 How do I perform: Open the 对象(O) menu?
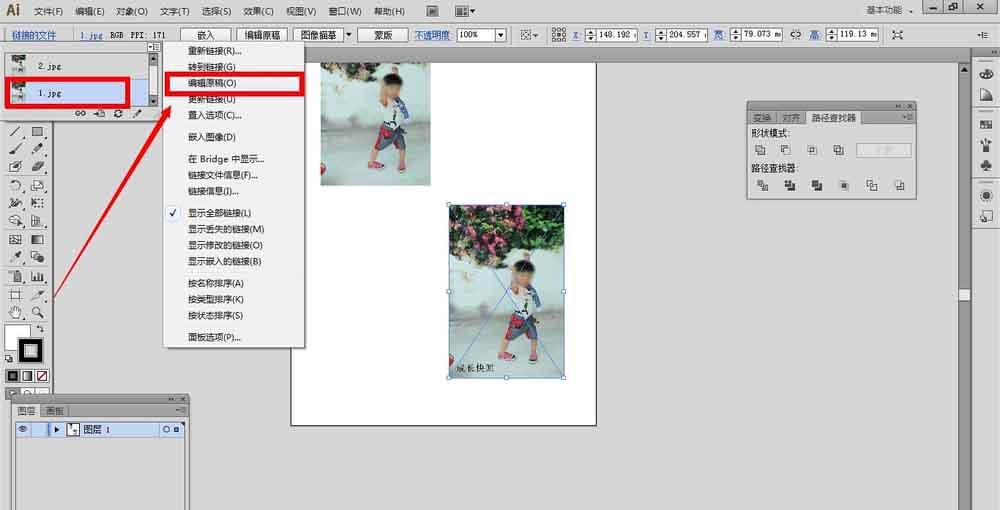[x=132, y=11]
